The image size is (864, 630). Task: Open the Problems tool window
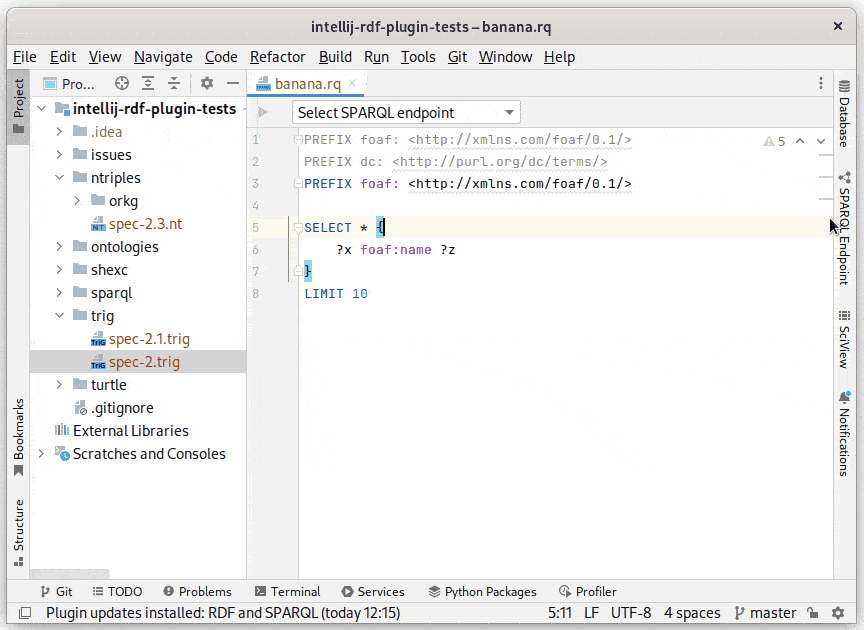point(197,591)
